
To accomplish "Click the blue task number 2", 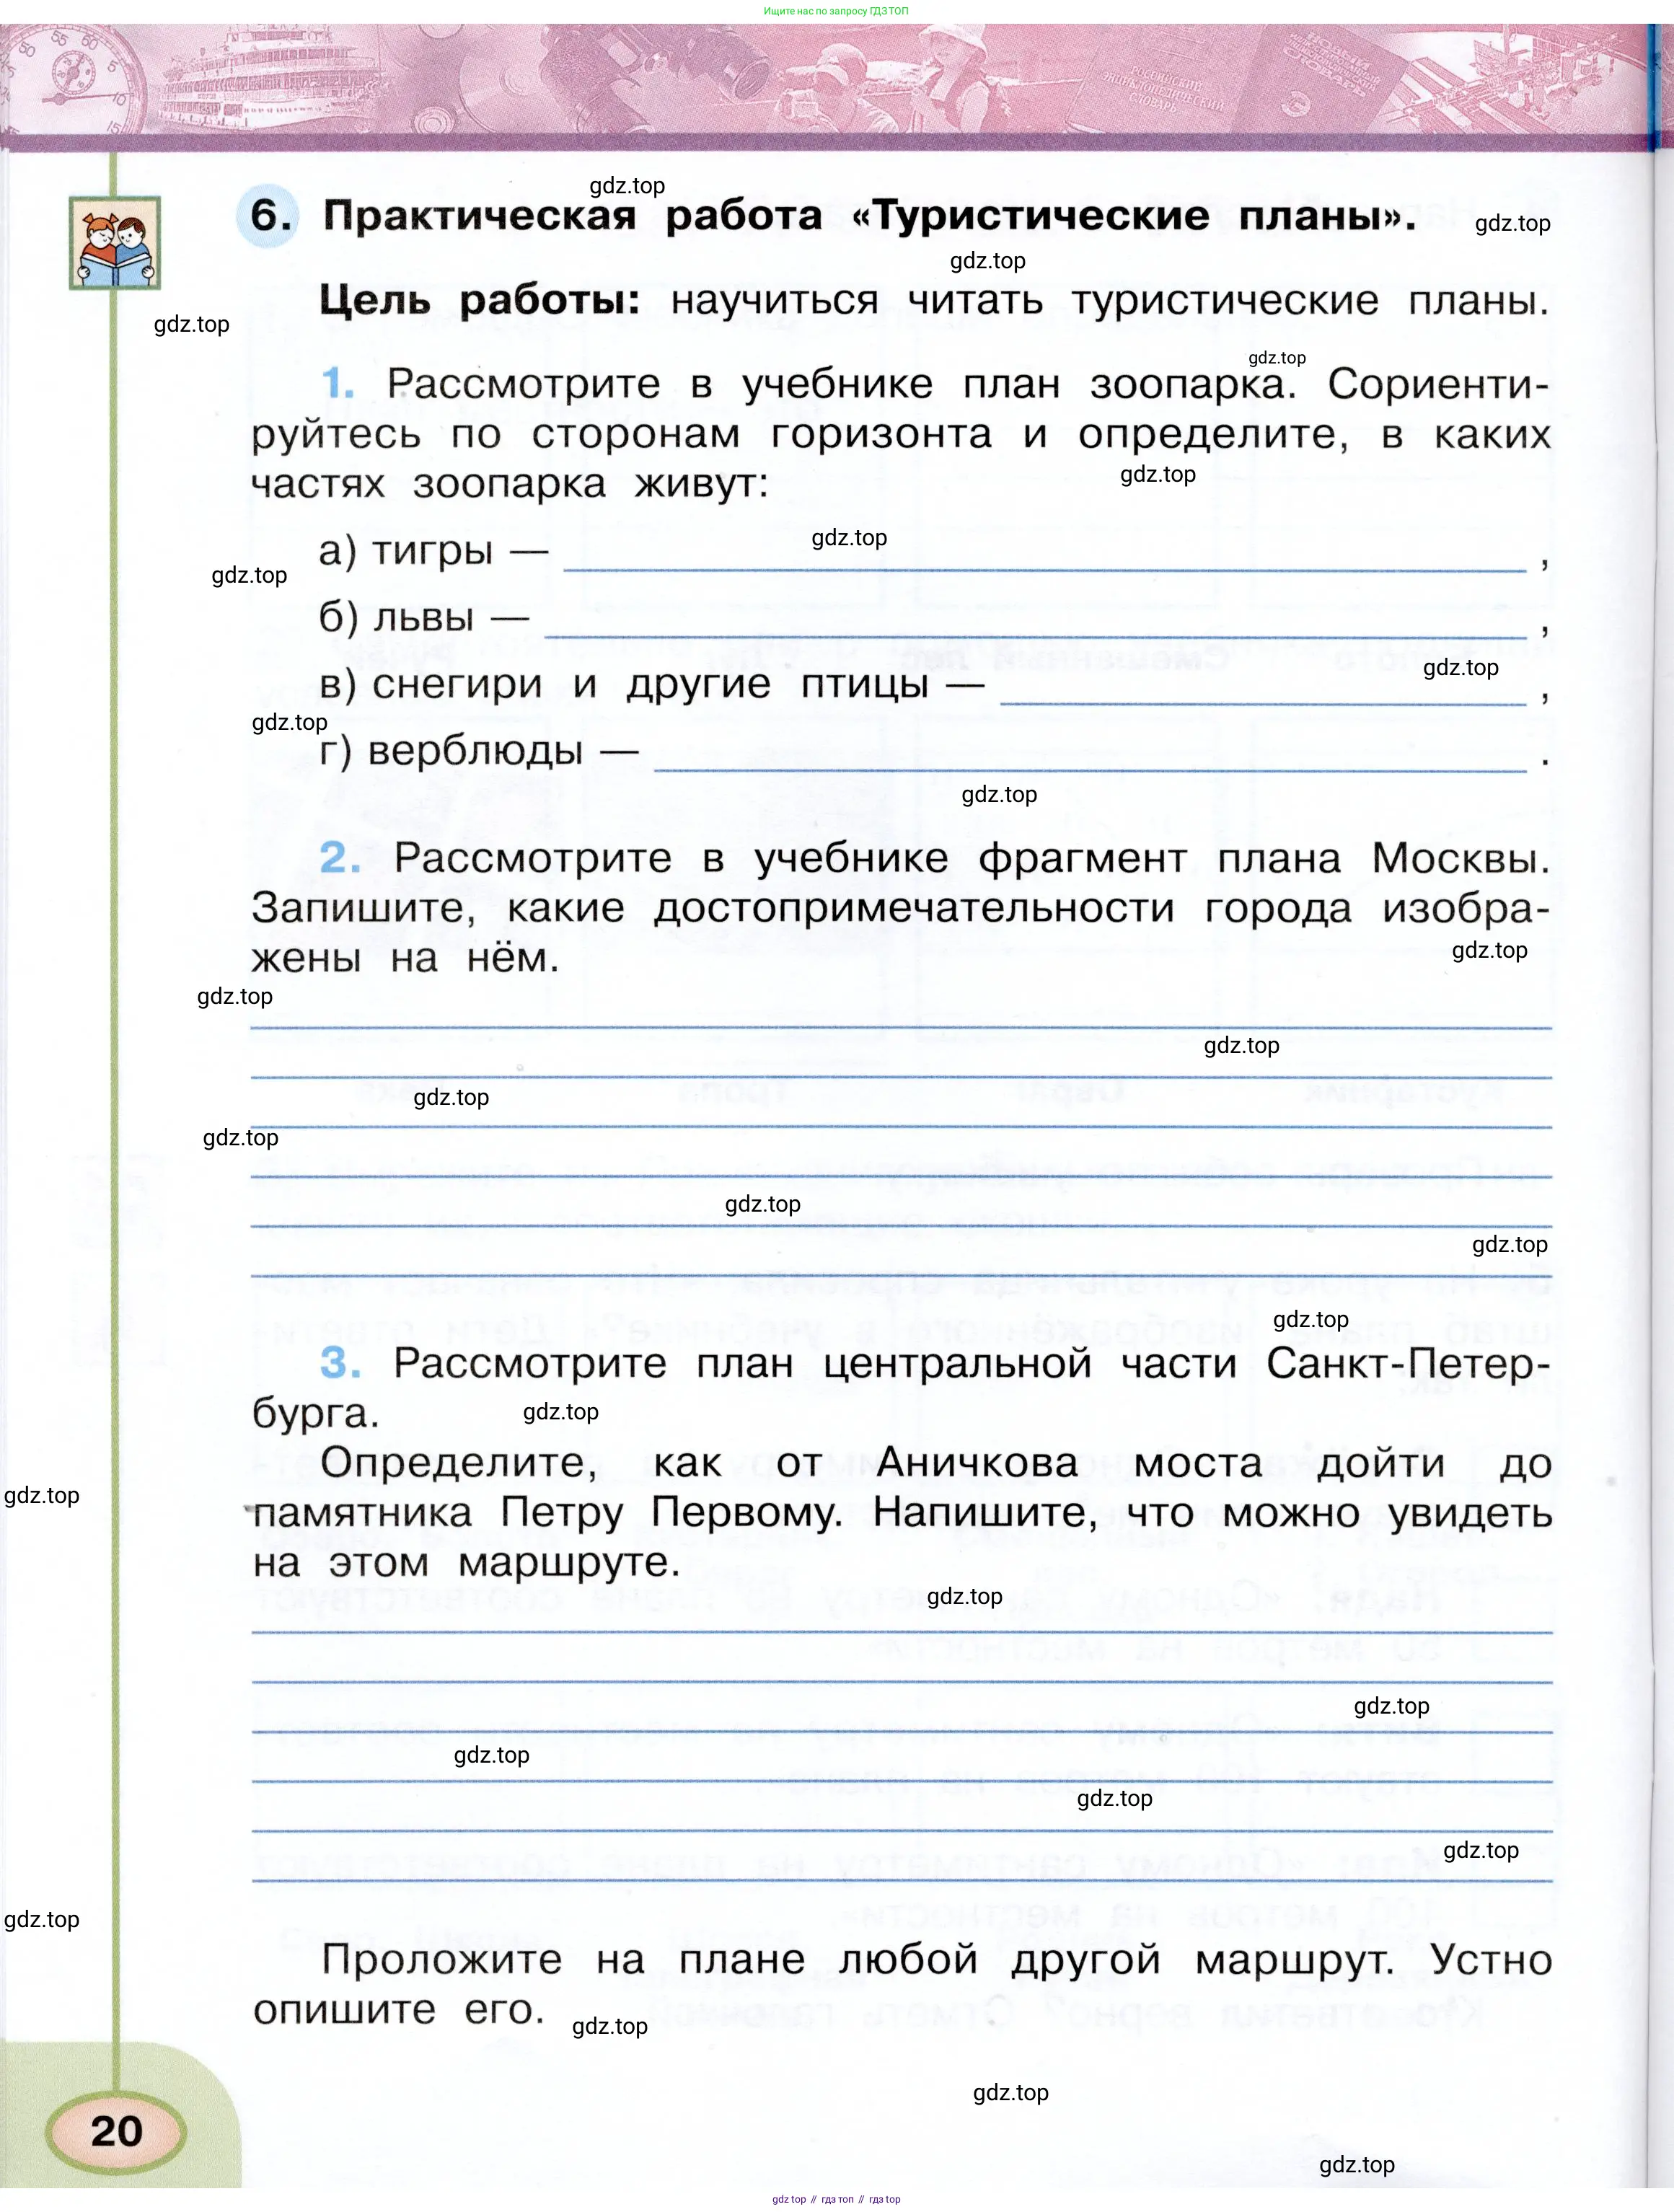I will click(x=340, y=857).
